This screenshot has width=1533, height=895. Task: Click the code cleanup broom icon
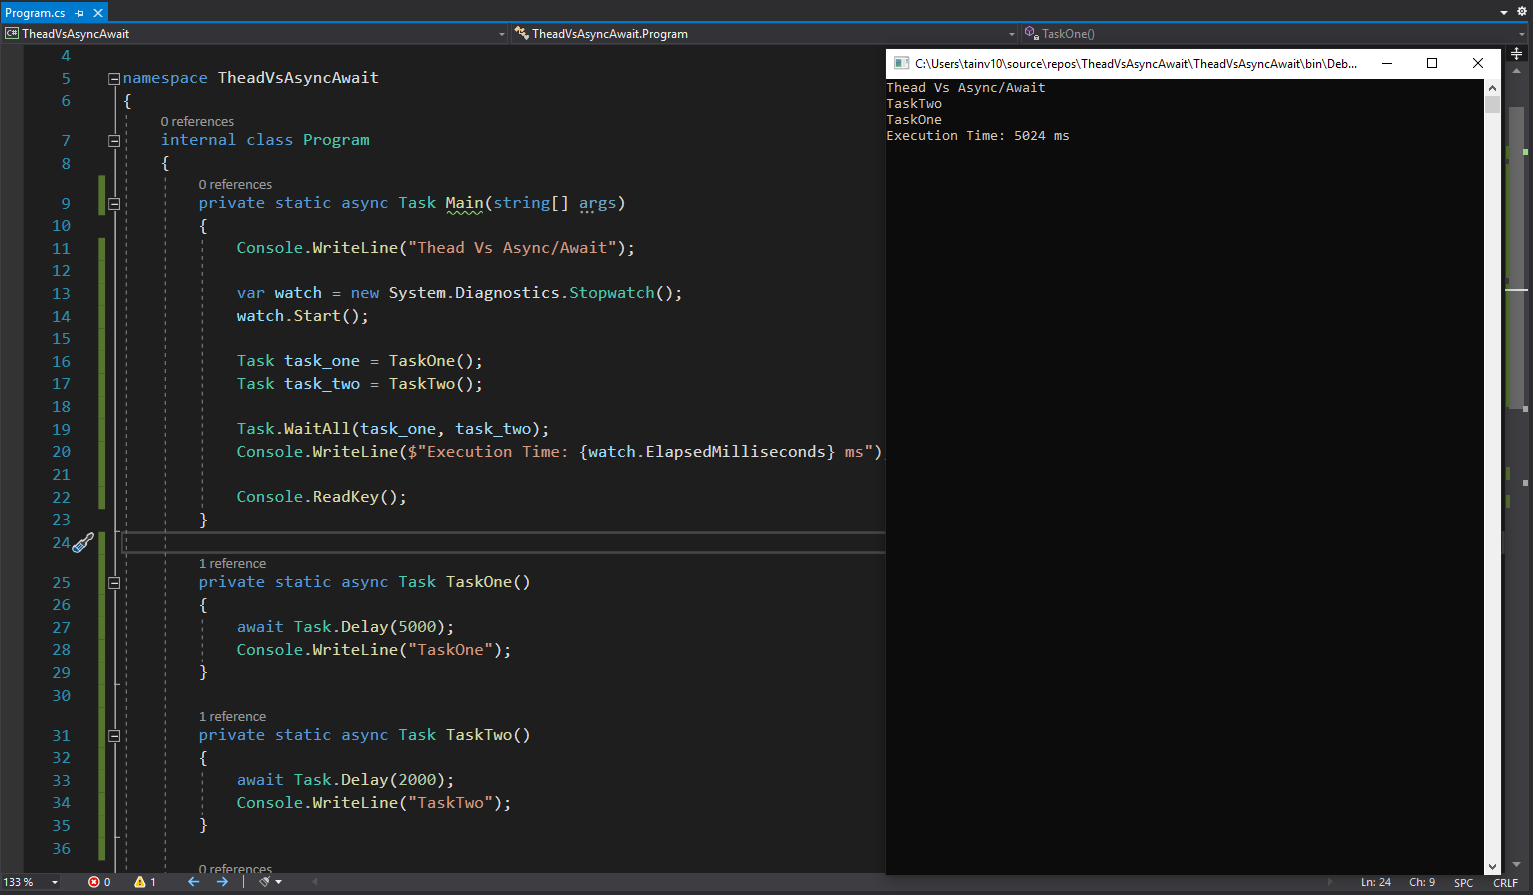[x=265, y=882]
